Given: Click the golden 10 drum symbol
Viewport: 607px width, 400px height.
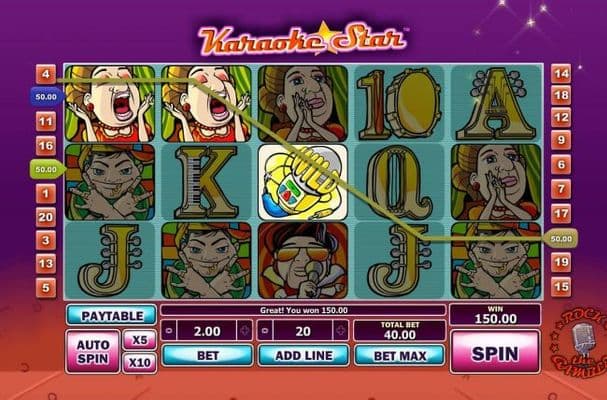Looking at the screenshot, I should [400, 103].
